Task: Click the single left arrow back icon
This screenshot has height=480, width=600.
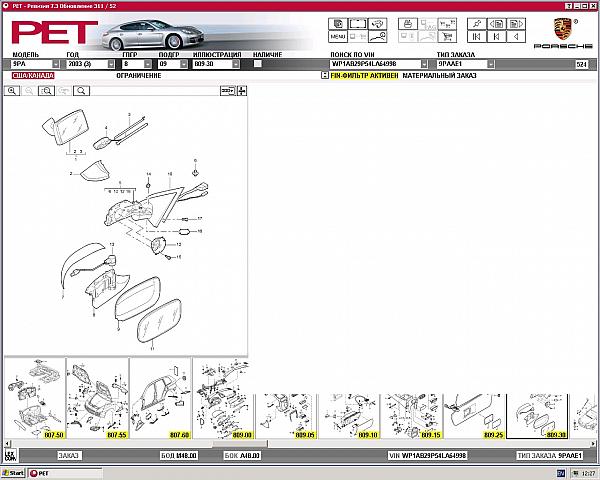Action: click(516, 36)
